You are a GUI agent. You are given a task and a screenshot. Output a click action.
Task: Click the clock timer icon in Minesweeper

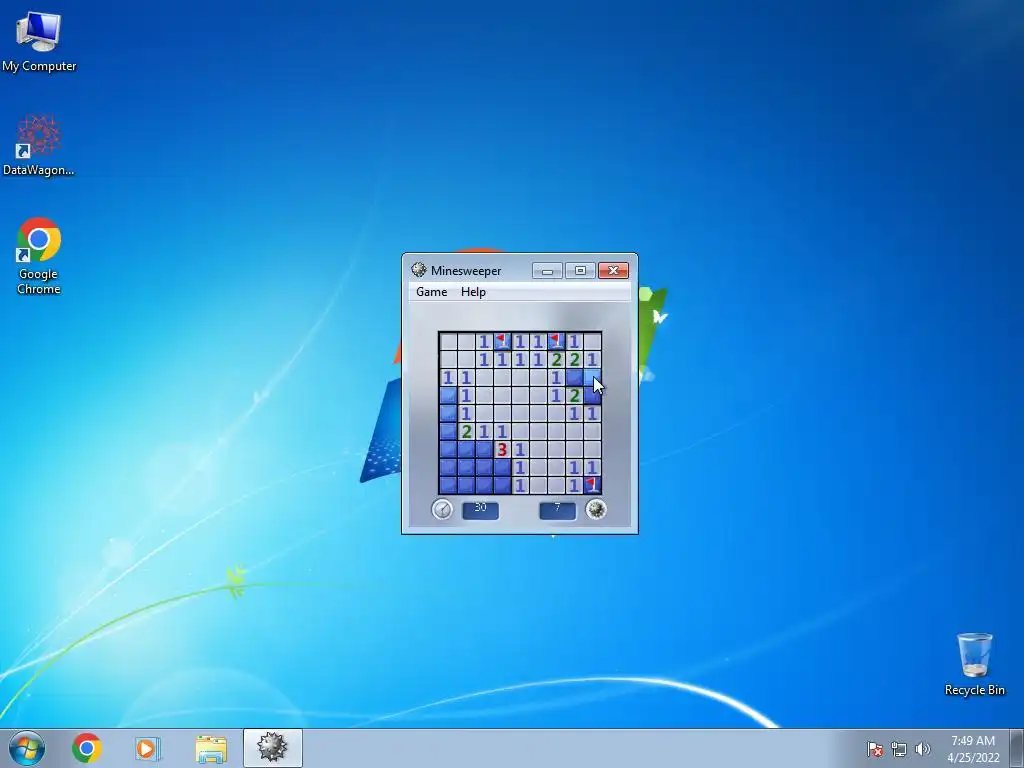(442, 509)
